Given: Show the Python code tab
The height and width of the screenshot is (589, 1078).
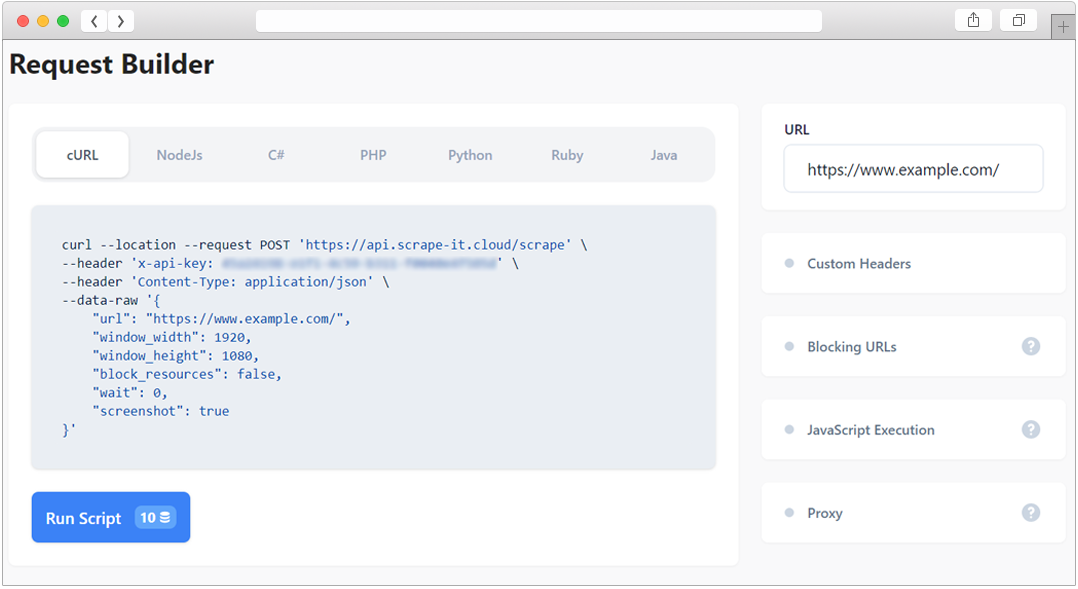Looking at the screenshot, I should [470, 155].
